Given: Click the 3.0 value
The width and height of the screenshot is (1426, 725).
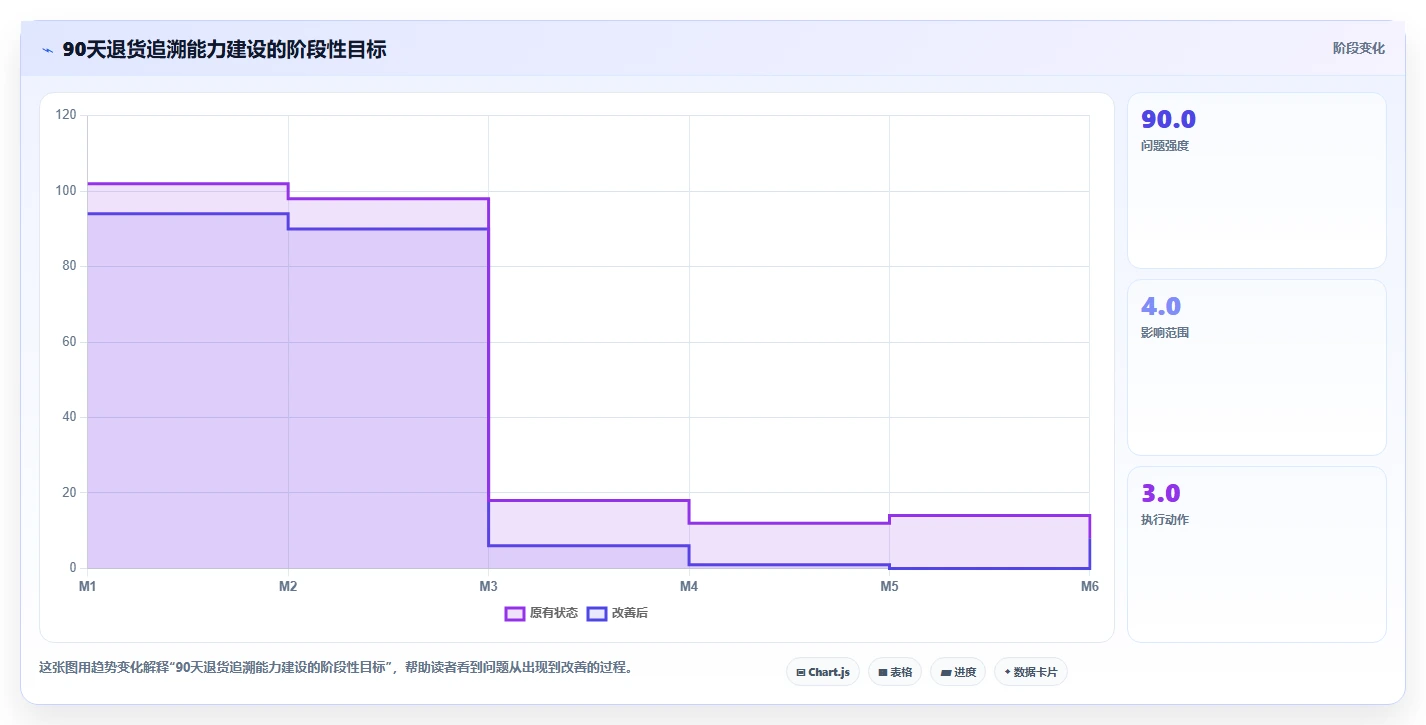Looking at the screenshot, I should 1161,493.
